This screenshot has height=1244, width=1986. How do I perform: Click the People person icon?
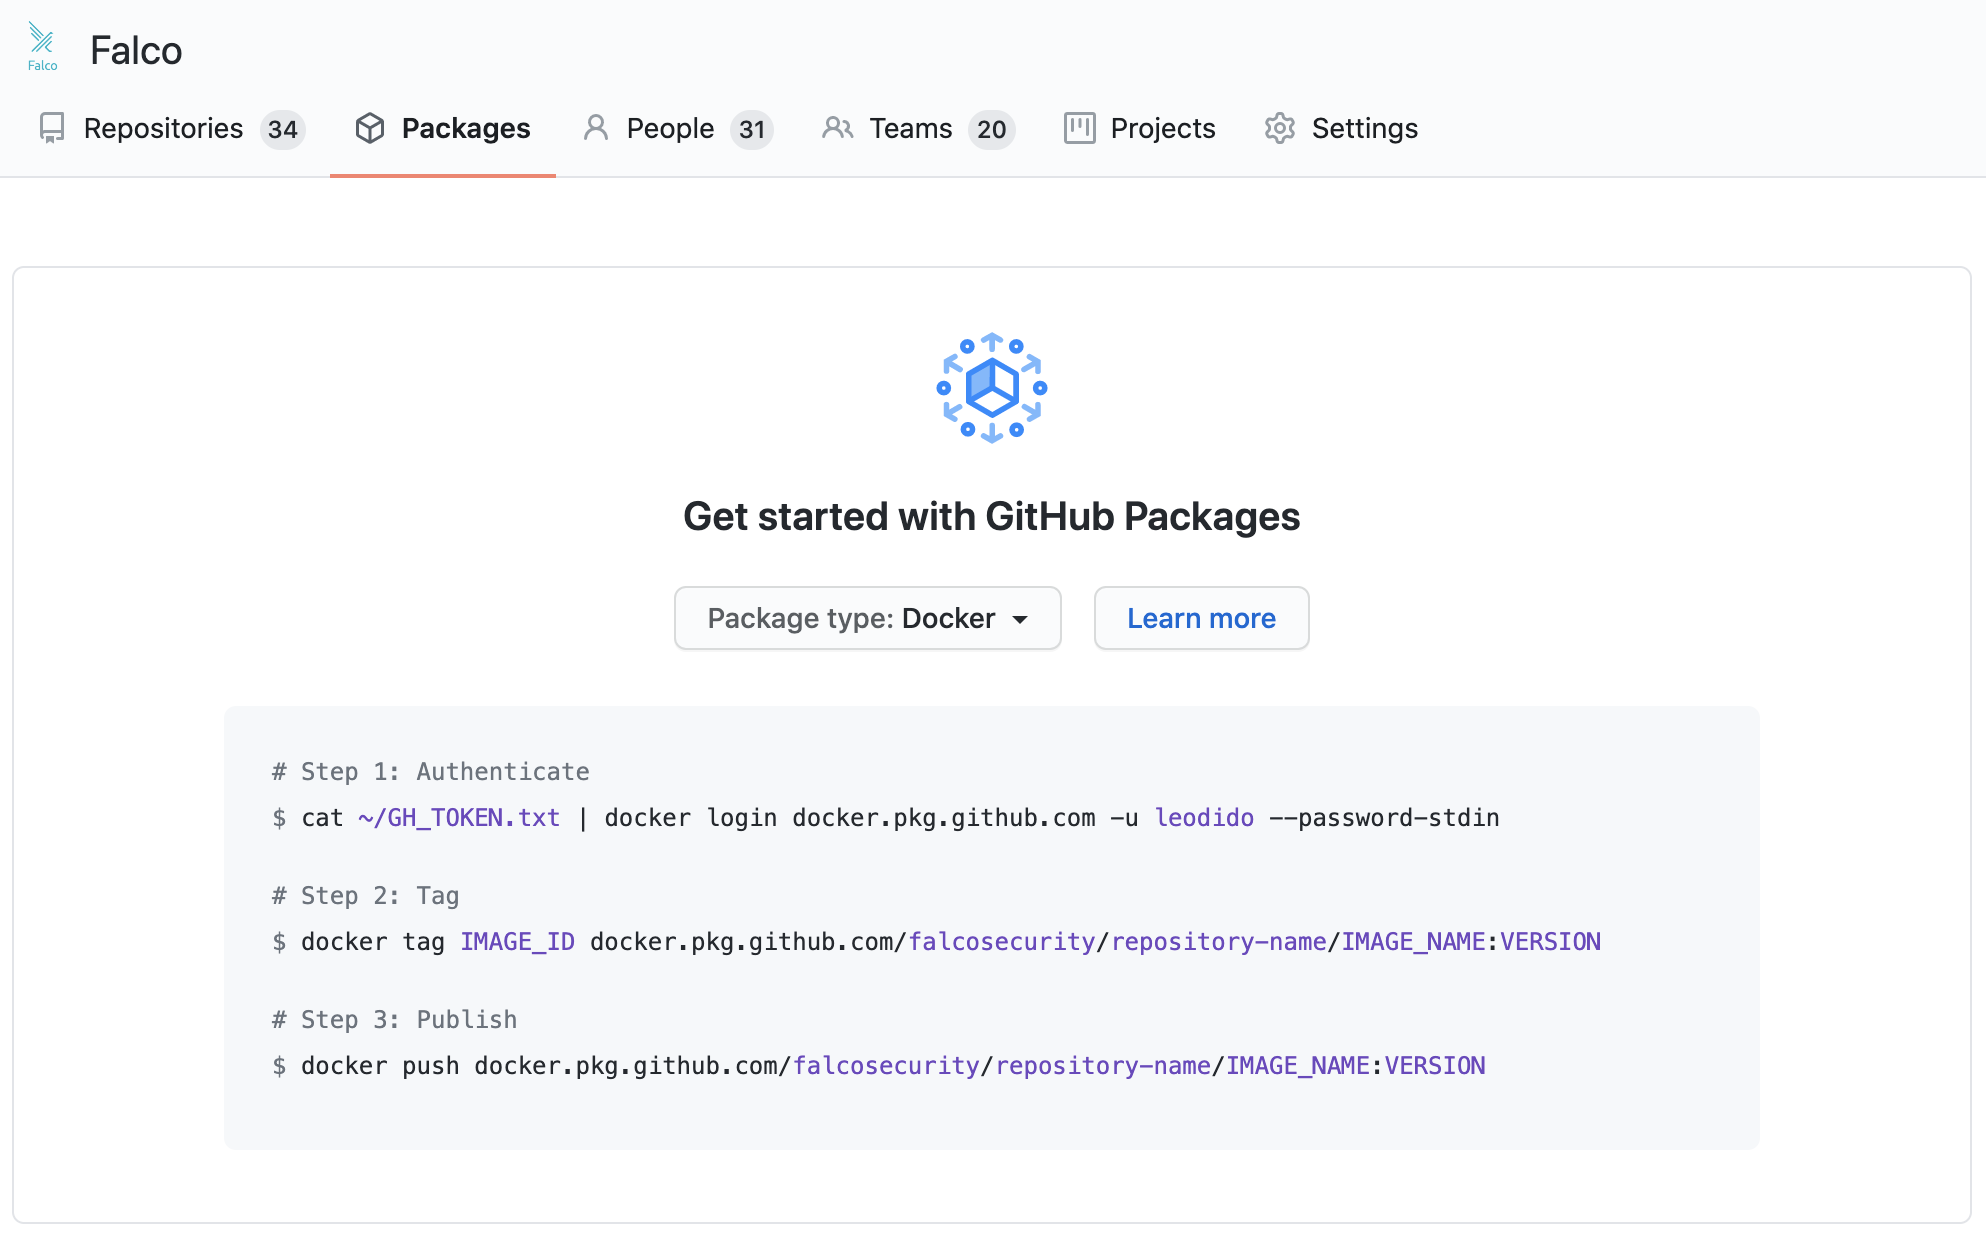[597, 128]
